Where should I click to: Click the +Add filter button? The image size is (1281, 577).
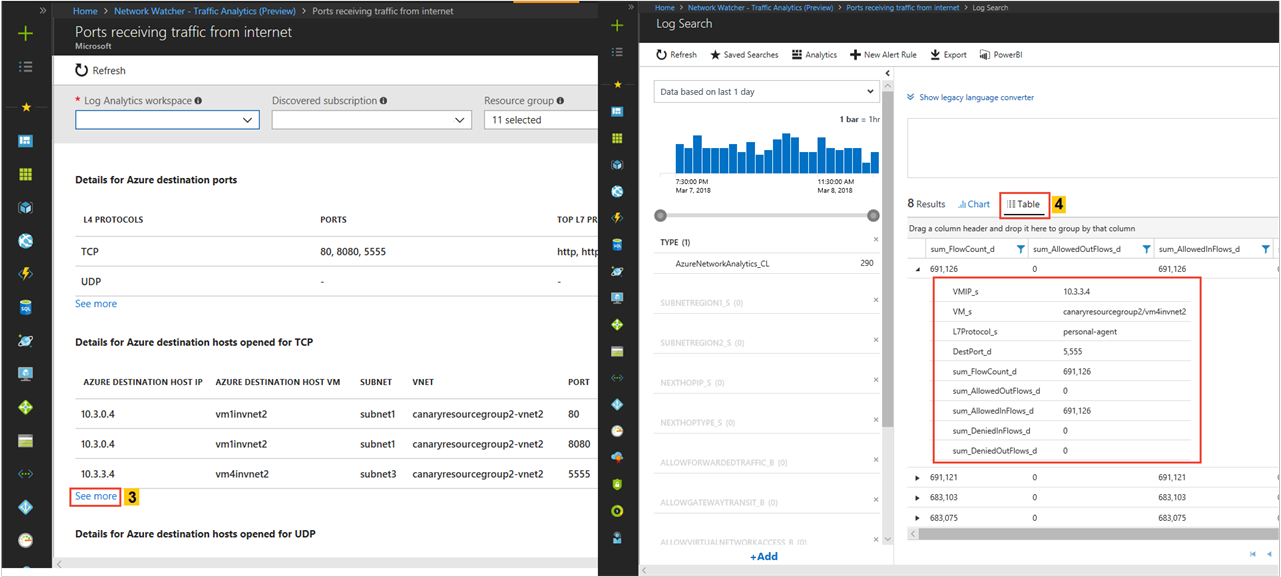click(x=764, y=556)
